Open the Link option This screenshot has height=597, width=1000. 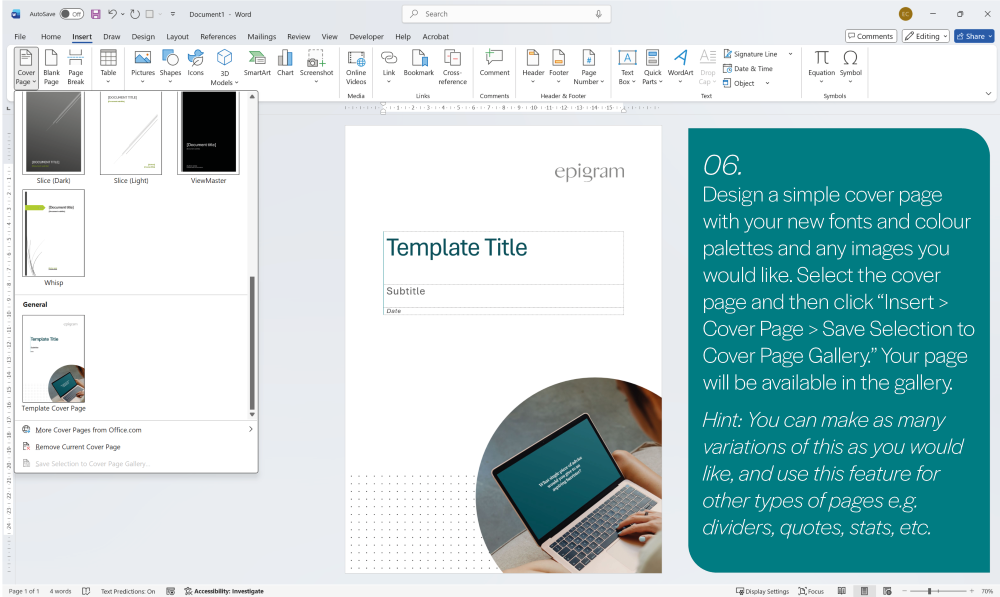click(389, 67)
